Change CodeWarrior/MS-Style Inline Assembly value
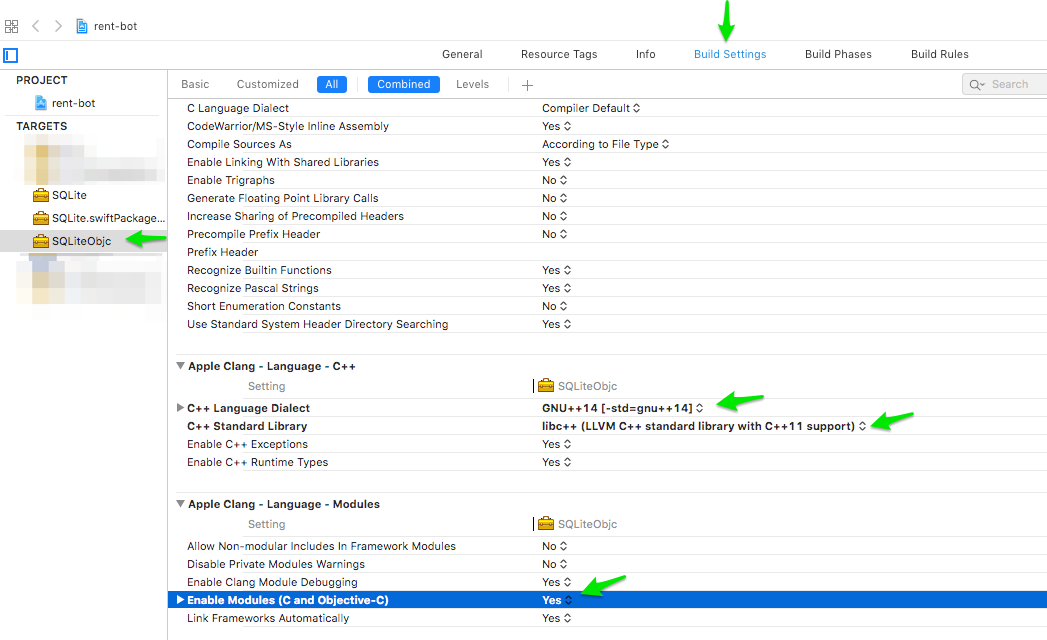 pyautogui.click(x=556, y=126)
